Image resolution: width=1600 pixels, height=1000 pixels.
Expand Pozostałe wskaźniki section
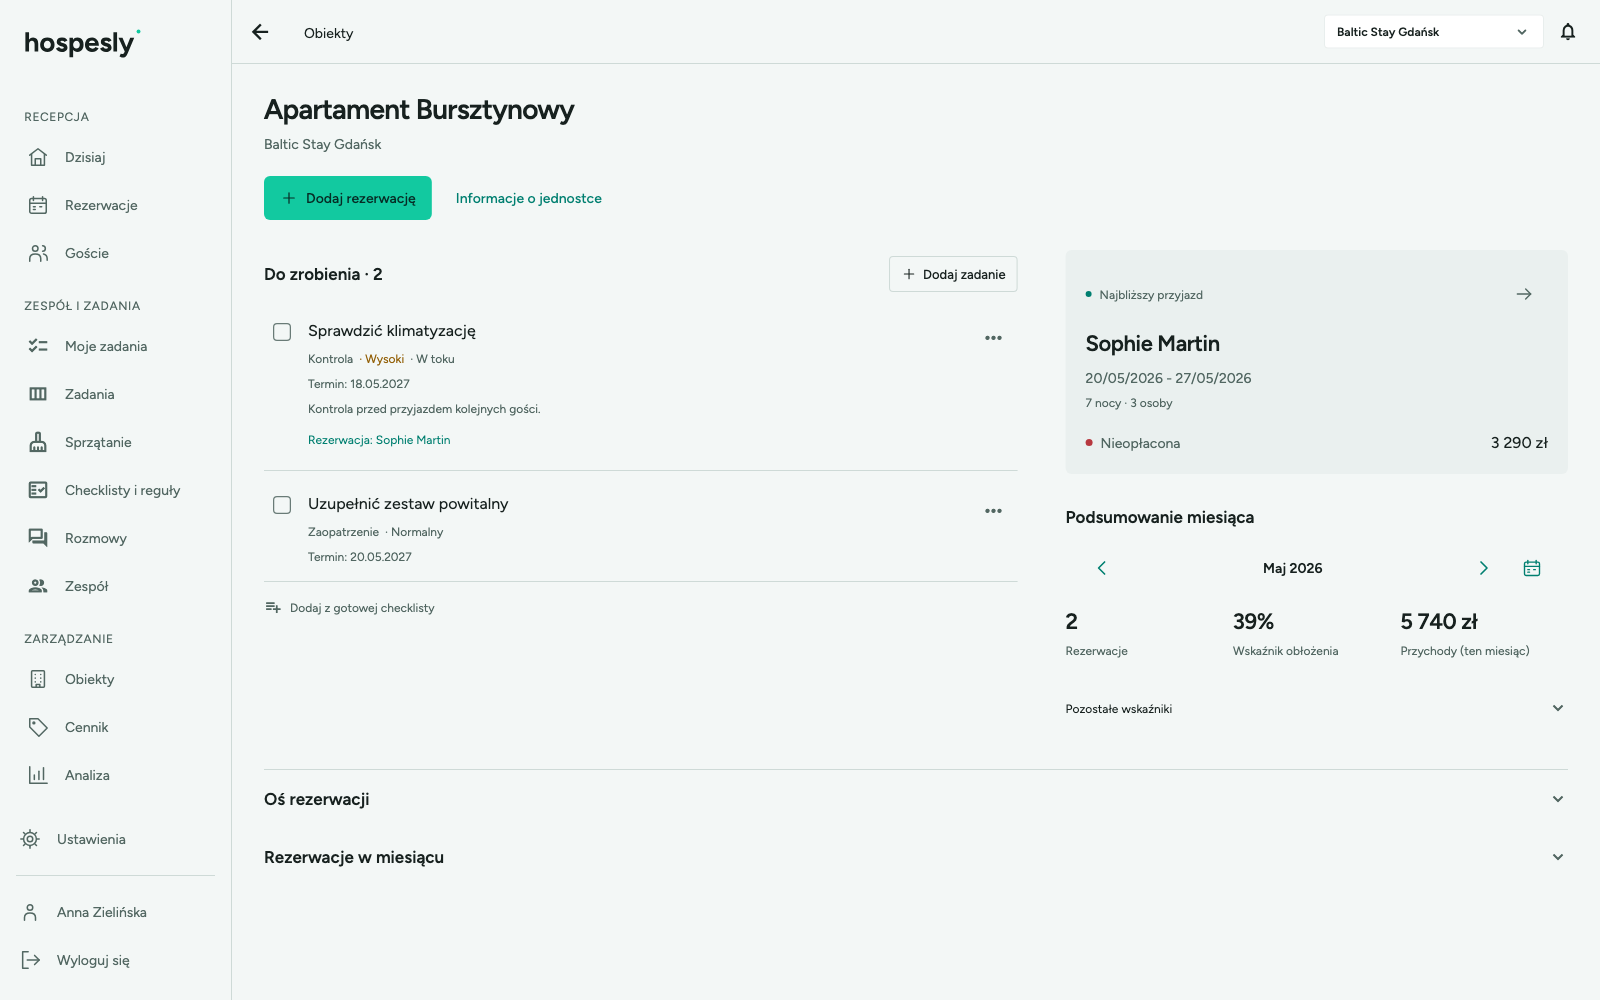pyautogui.click(x=1316, y=708)
